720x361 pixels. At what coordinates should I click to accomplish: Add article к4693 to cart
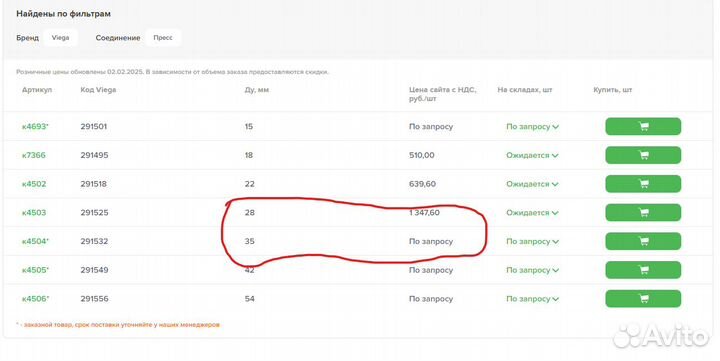click(643, 126)
